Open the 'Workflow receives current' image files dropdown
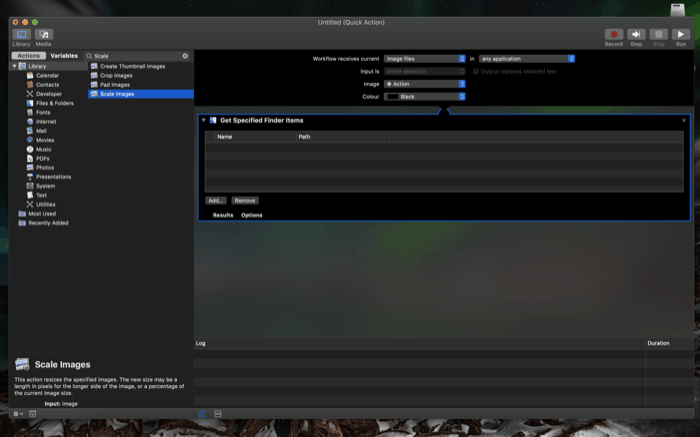700x437 pixels. (x=424, y=58)
